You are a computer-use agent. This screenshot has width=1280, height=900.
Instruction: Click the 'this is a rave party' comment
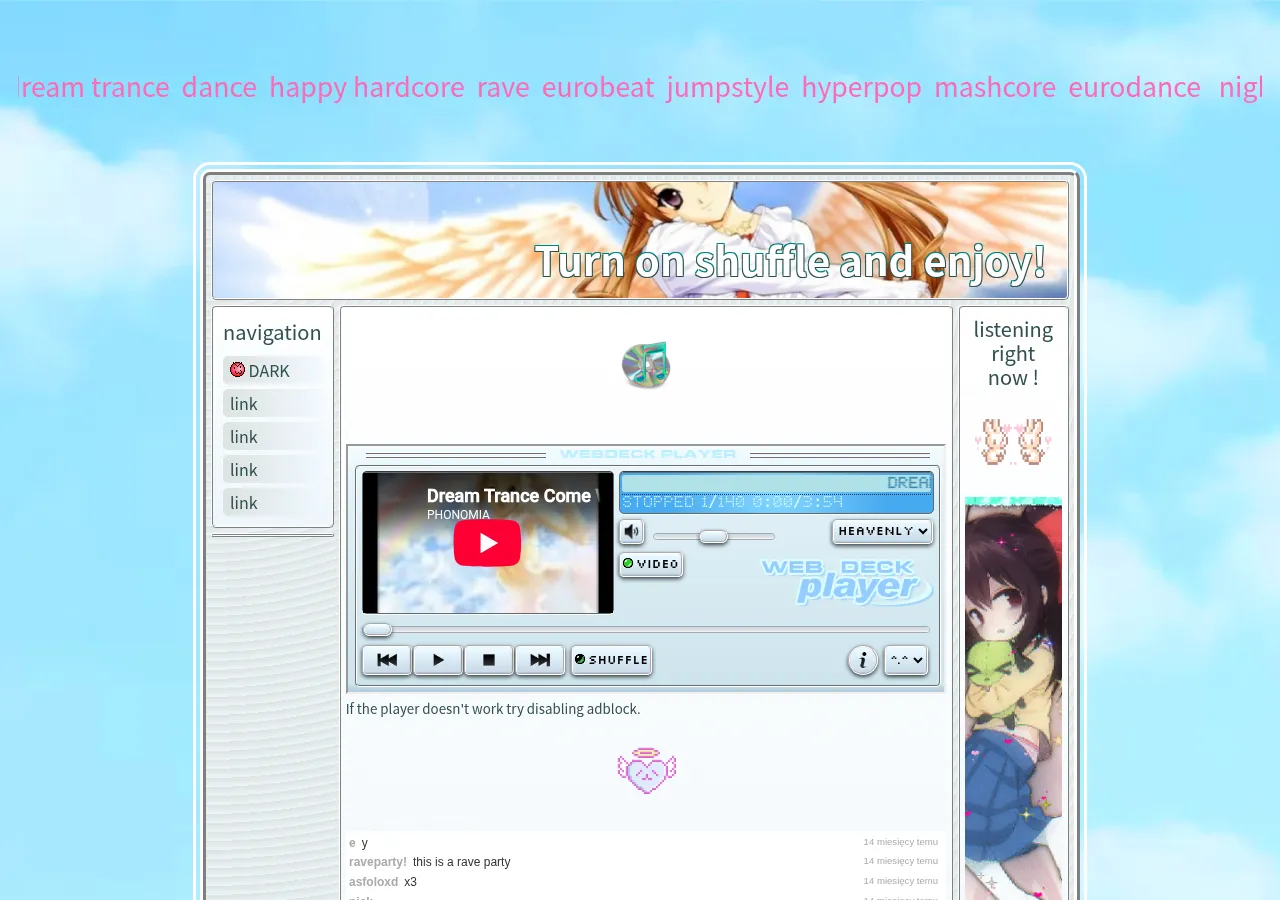(462, 862)
